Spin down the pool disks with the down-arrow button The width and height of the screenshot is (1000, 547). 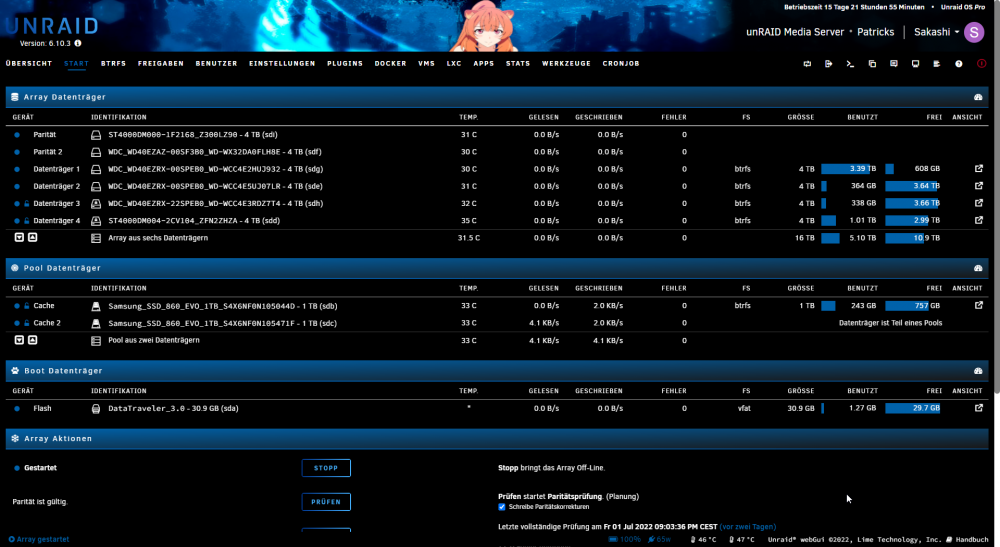[x=19, y=340]
